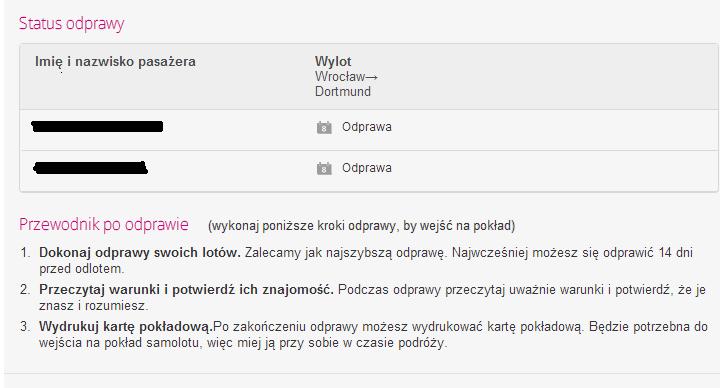Click the Status odprawy heading
Viewport: 720px width, 388px height.
pos(72,23)
